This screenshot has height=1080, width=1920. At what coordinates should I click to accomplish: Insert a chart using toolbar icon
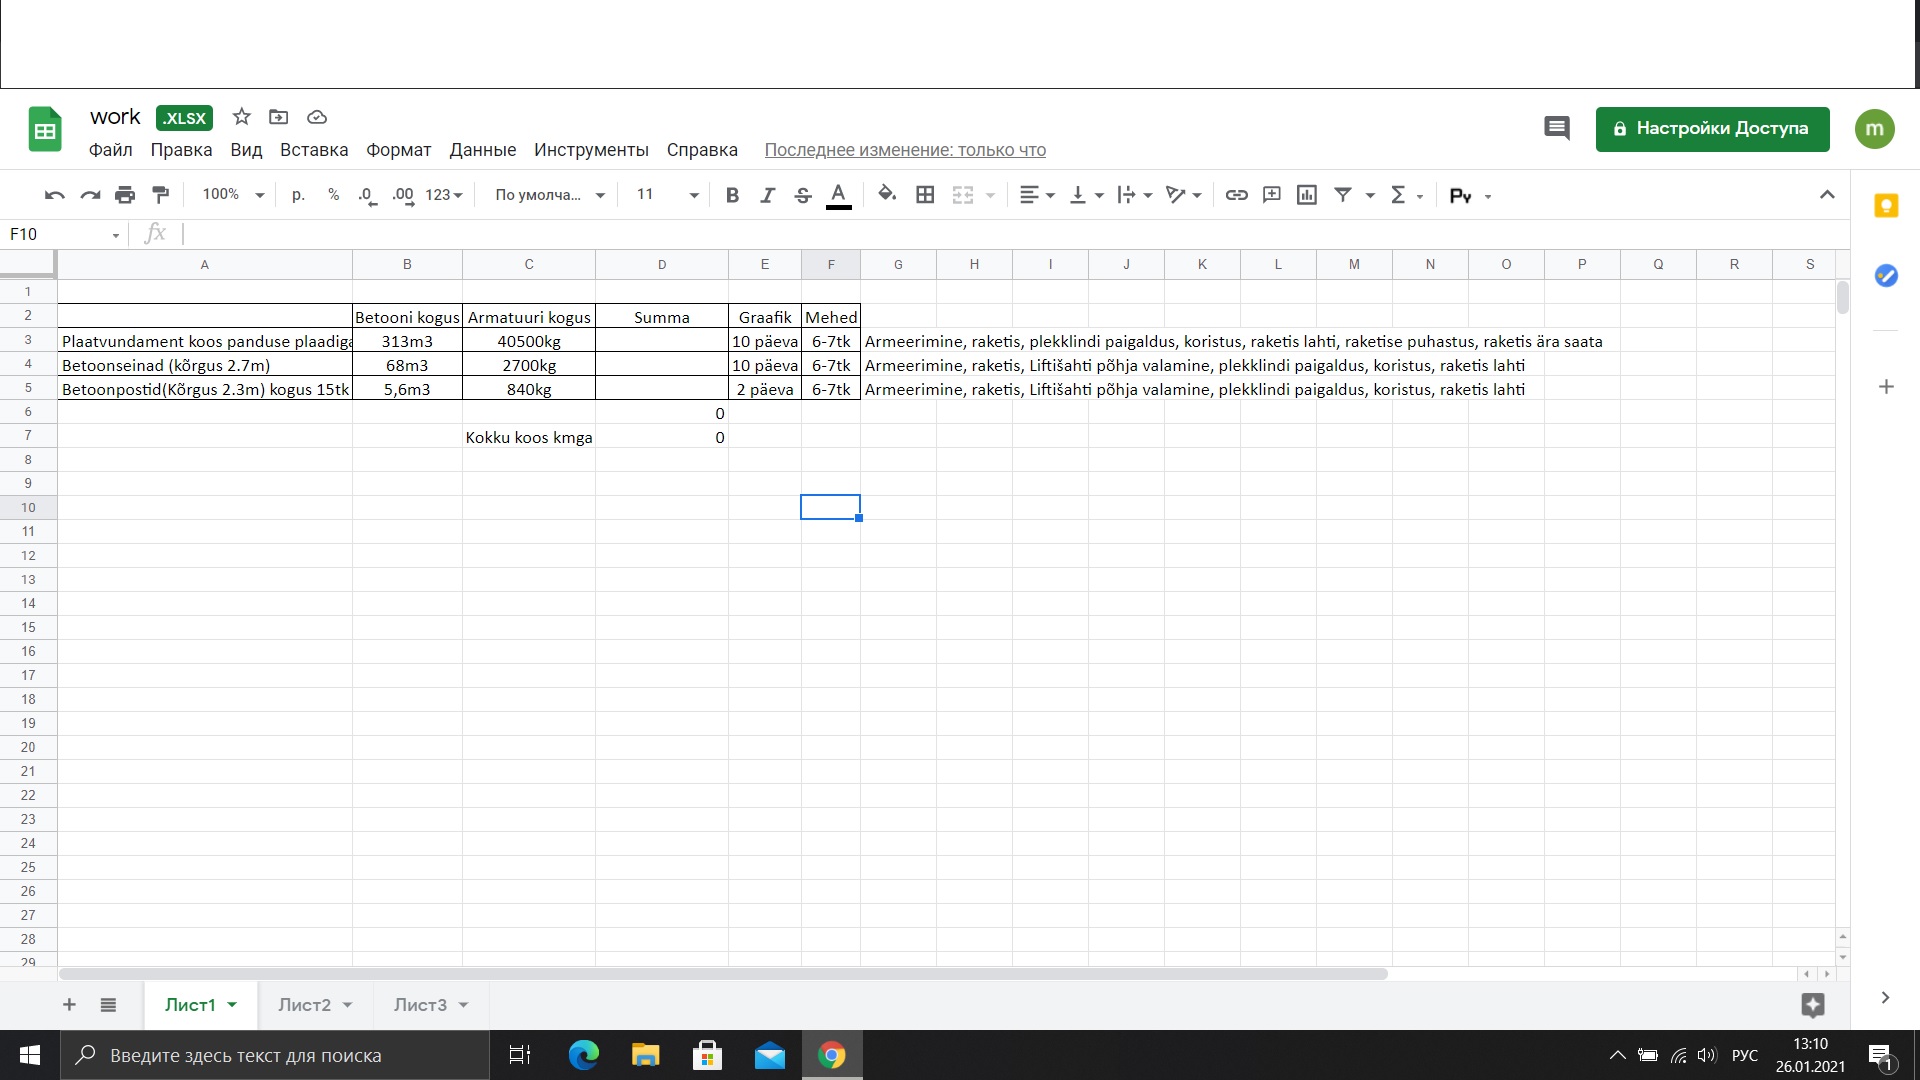click(1306, 195)
